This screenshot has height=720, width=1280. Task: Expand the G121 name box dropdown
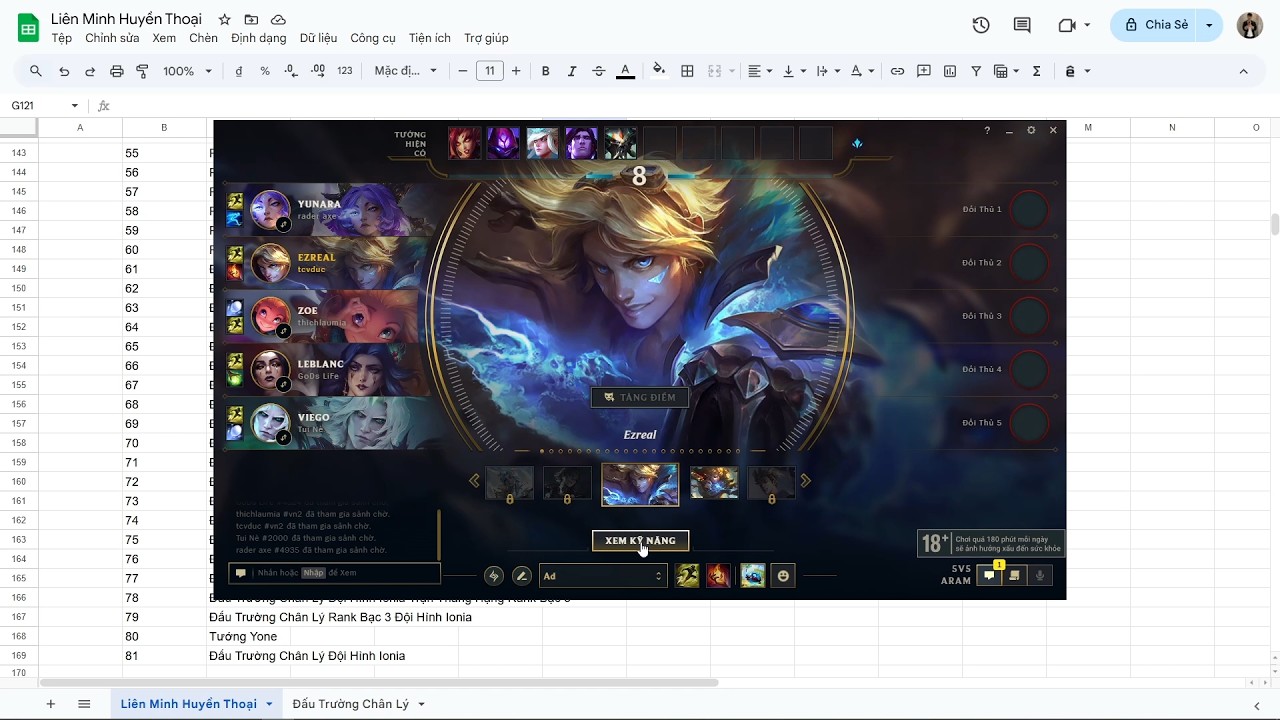tap(74, 106)
